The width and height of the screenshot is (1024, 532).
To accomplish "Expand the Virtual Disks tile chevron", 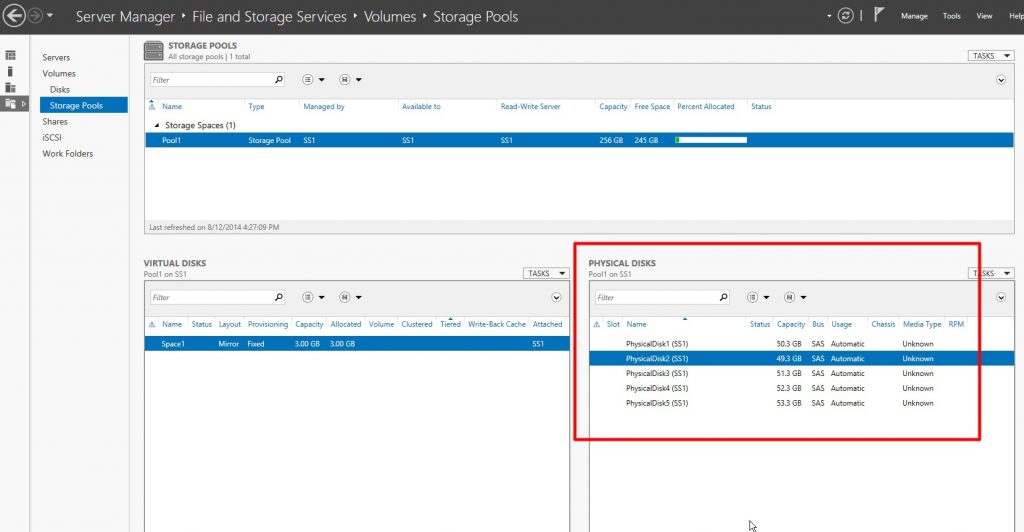I will coord(556,297).
